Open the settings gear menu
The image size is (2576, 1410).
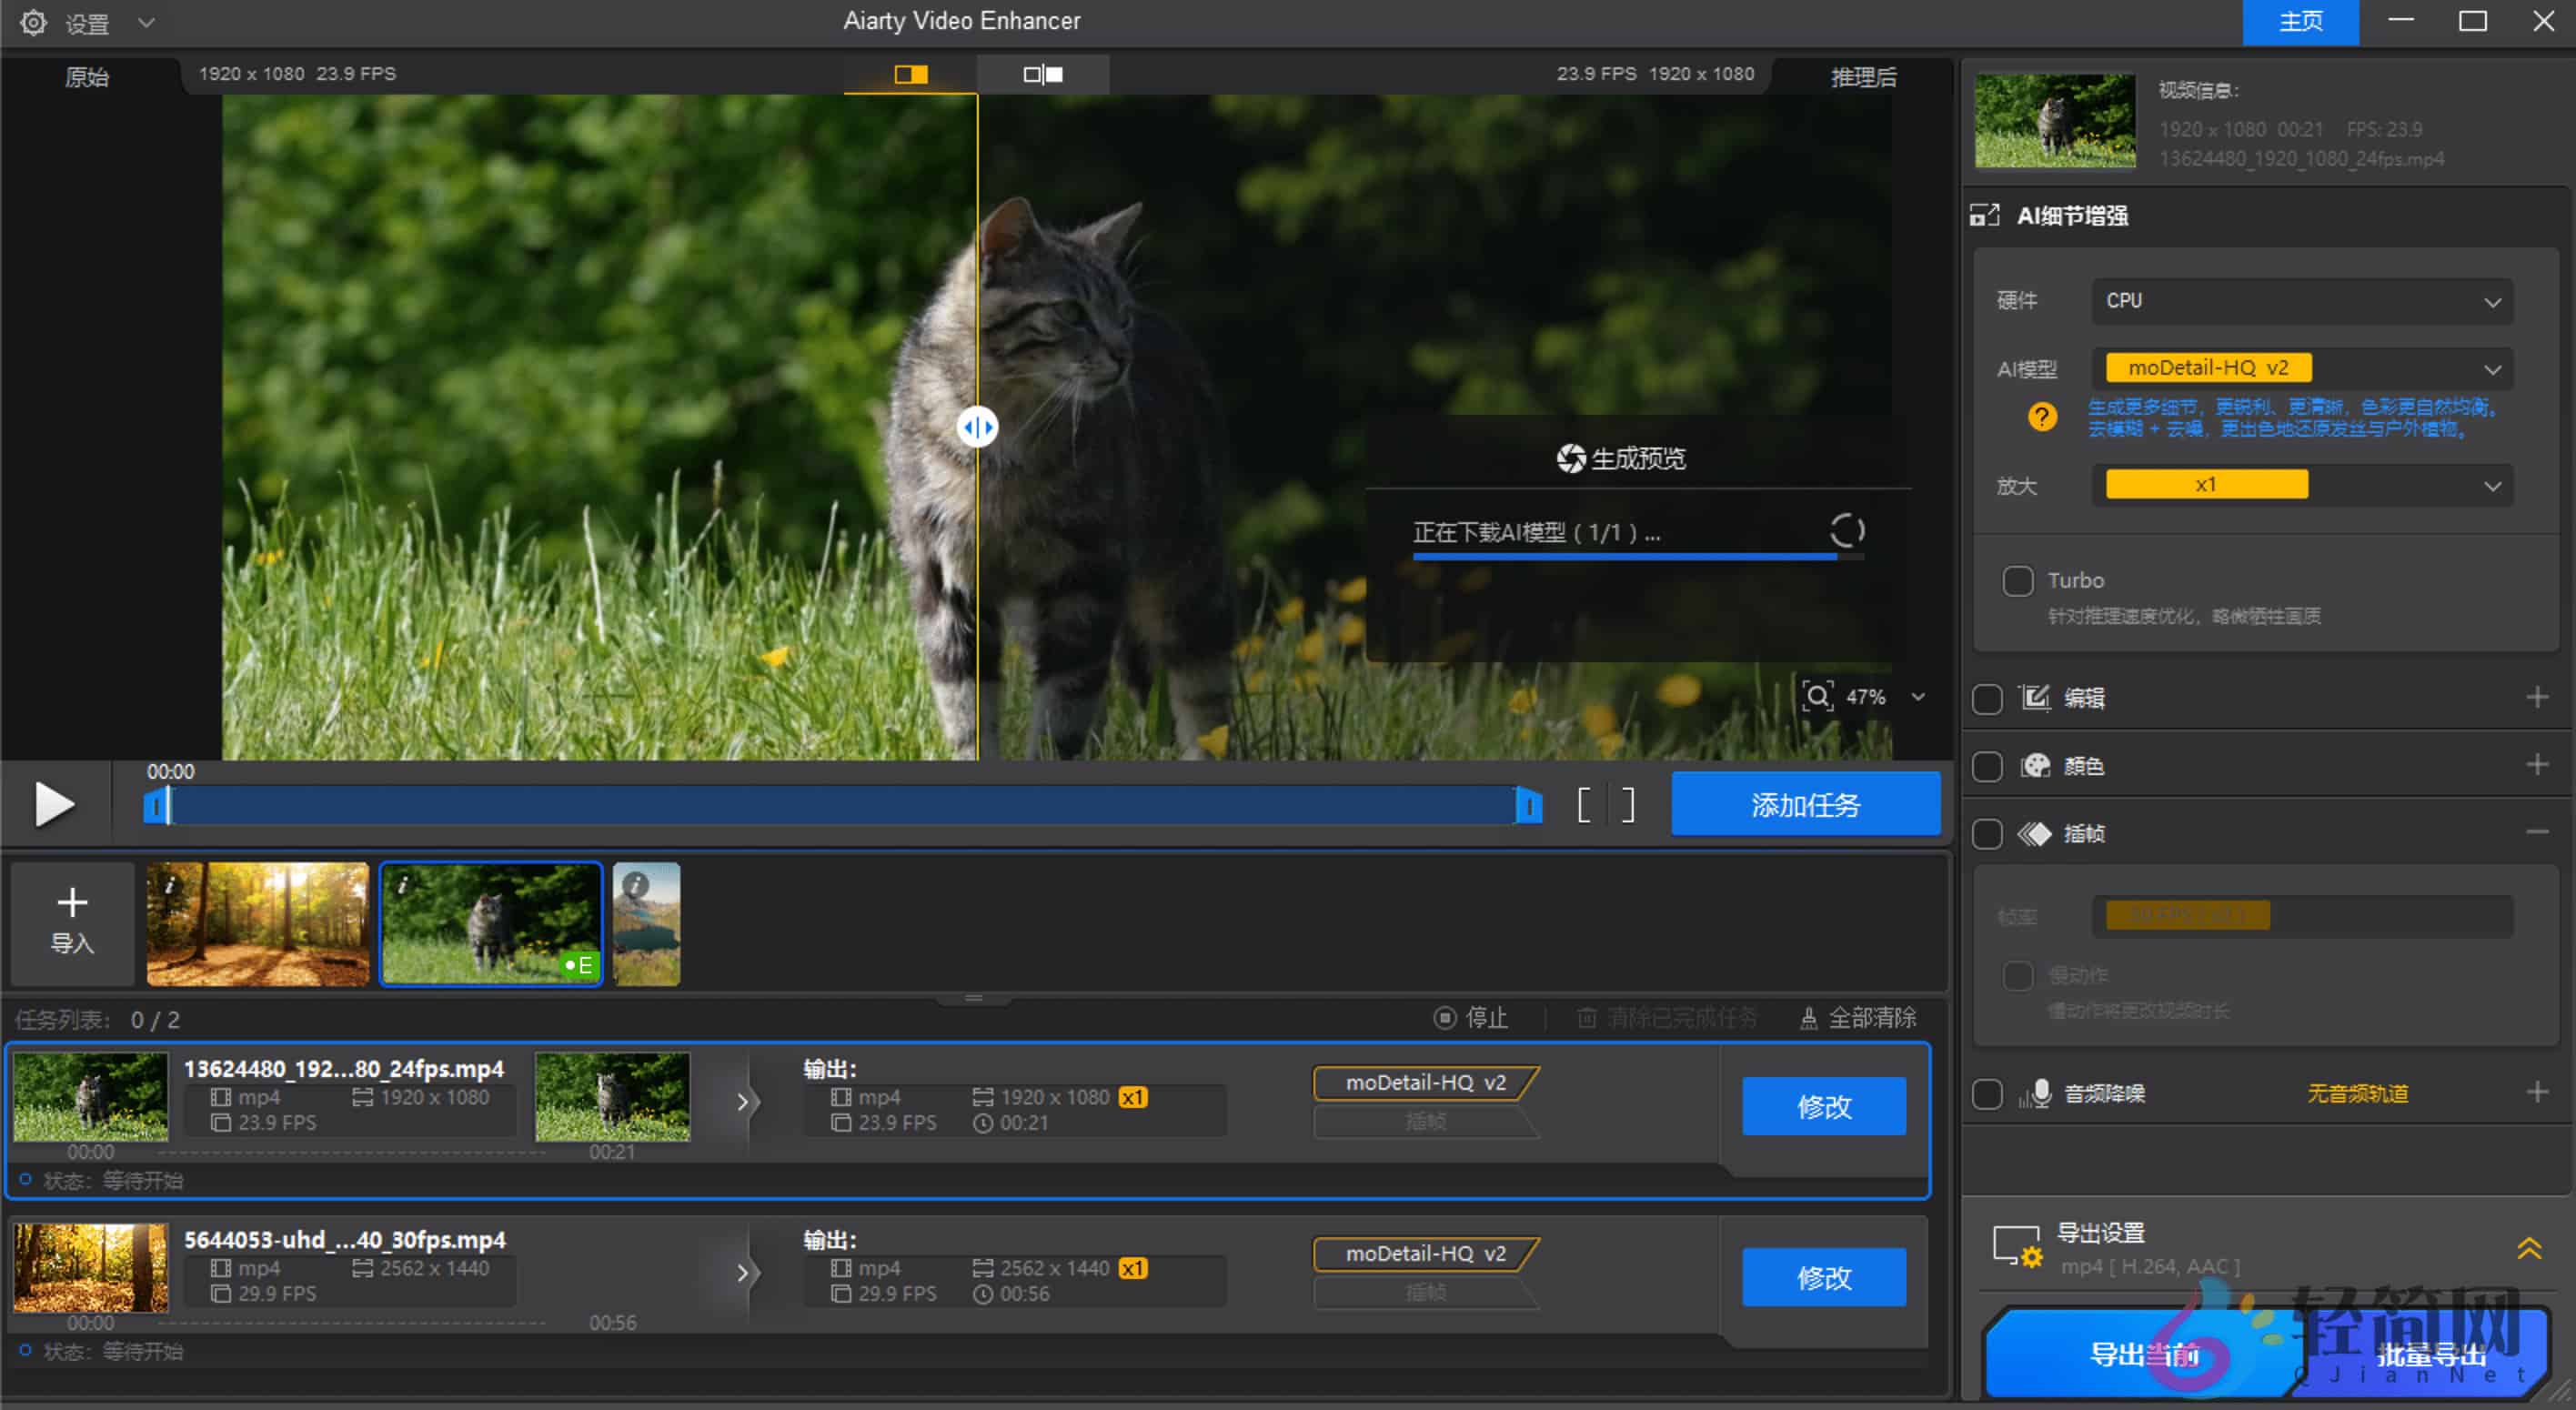[33, 22]
